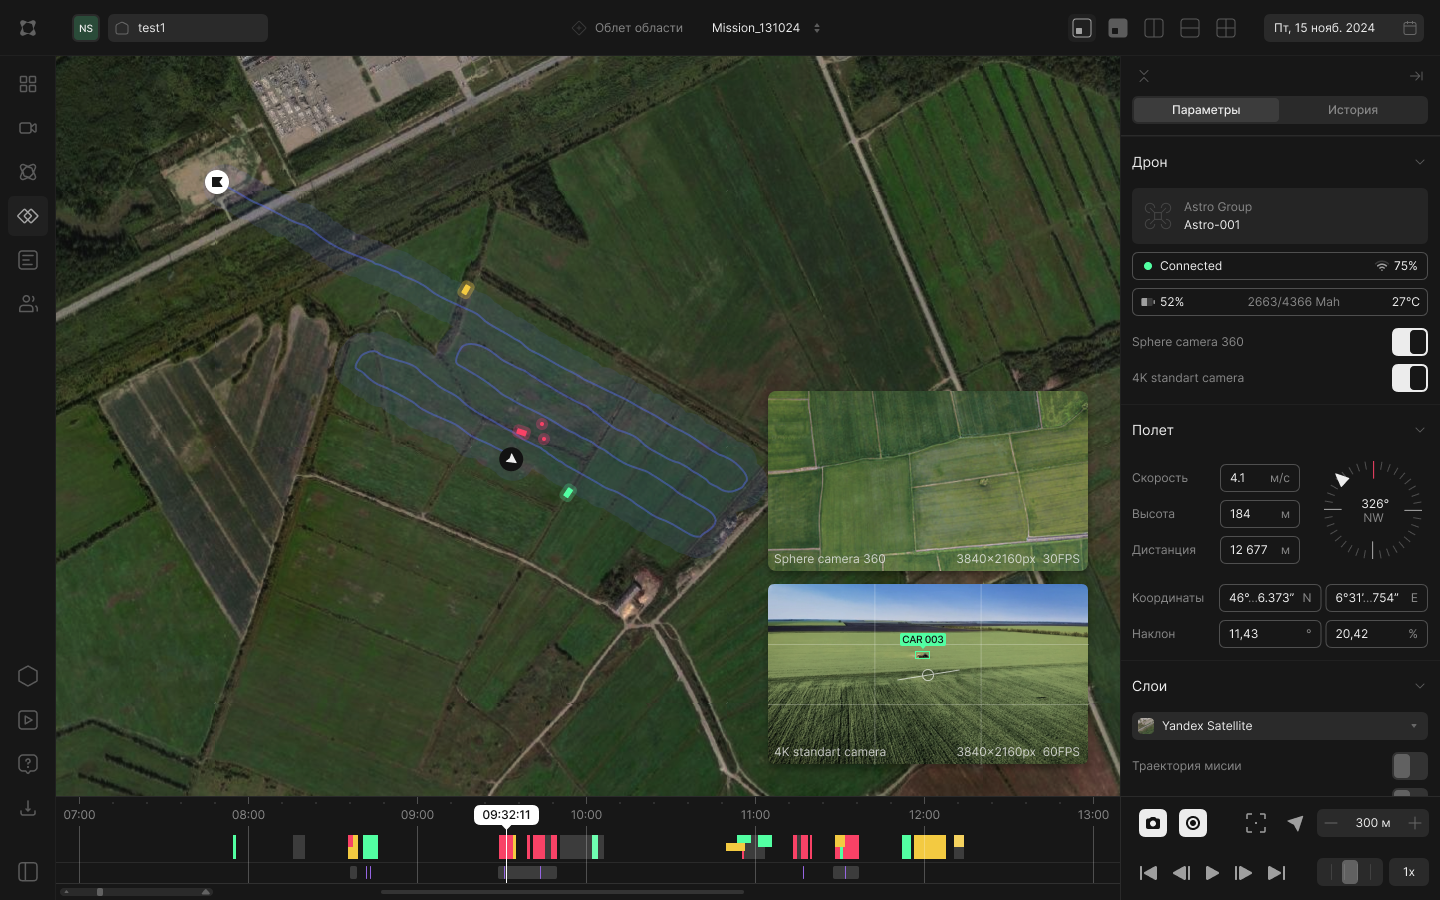The height and width of the screenshot is (900, 1440).
Task: Click the record video icon
Action: [1193, 823]
